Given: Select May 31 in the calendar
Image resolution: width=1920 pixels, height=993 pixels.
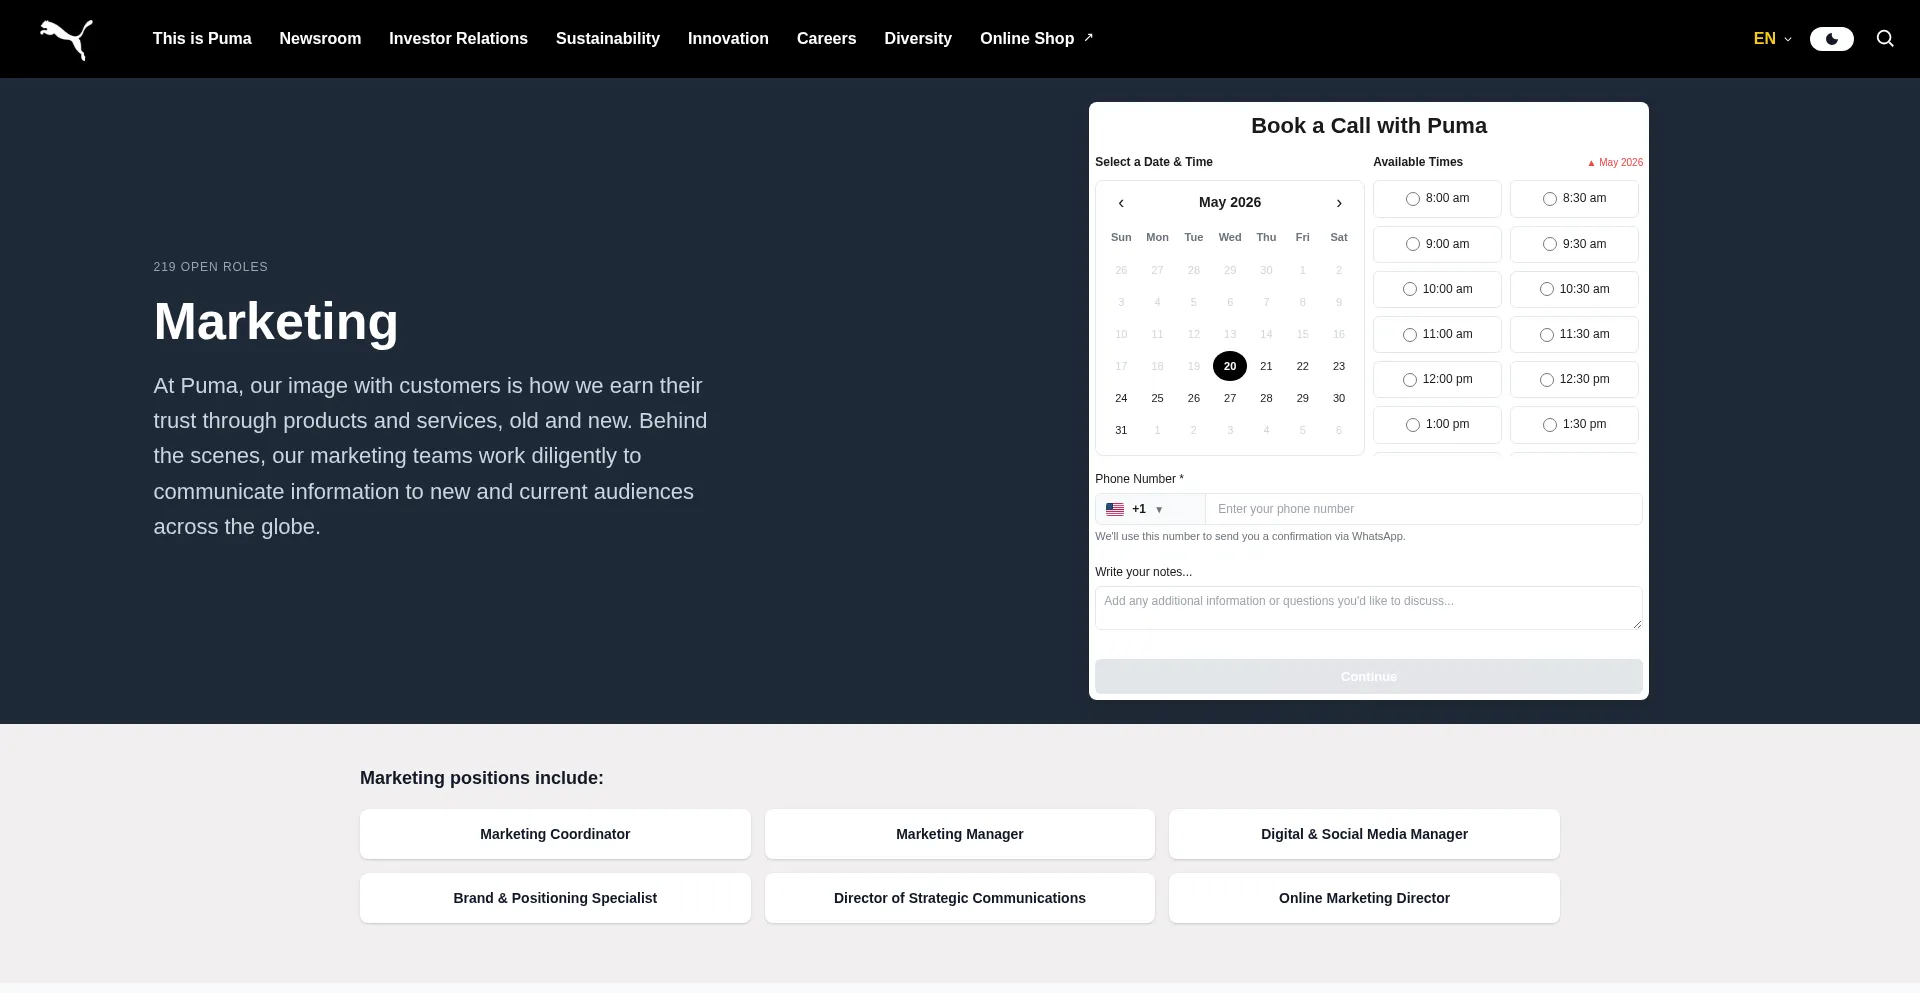Looking at the screenshot, I should (x=1121, y=430).
